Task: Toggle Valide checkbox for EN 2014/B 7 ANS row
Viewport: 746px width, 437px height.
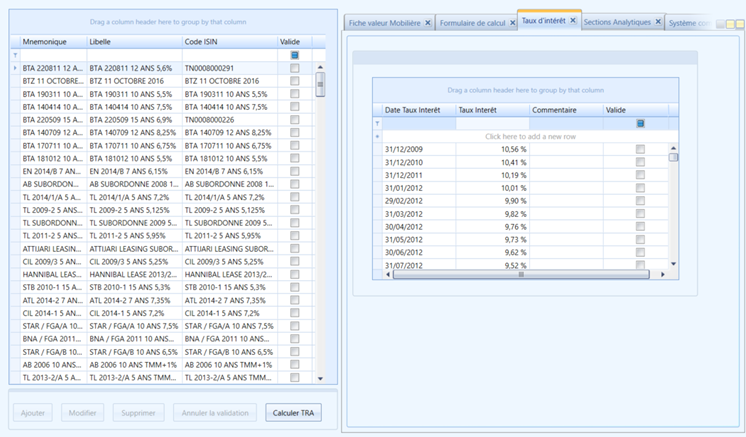Action: click(x=294, y=171)
